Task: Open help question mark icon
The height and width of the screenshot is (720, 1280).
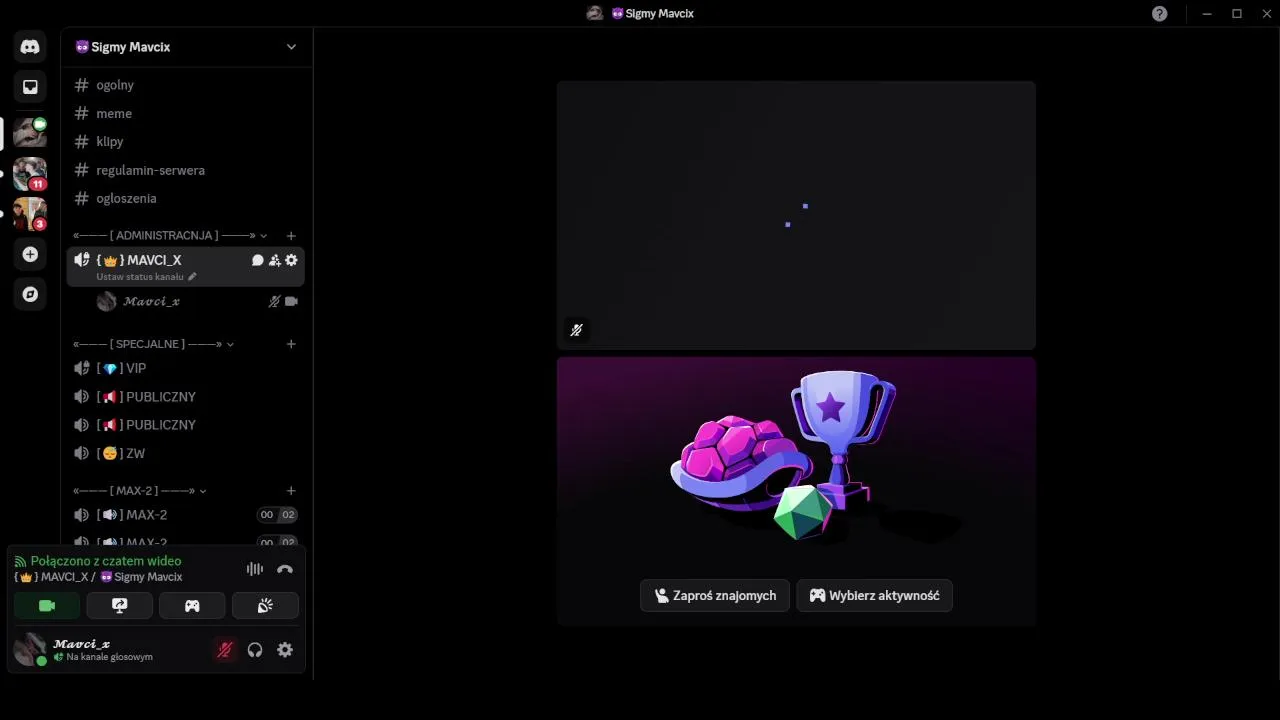Action: click(1159, 14)
